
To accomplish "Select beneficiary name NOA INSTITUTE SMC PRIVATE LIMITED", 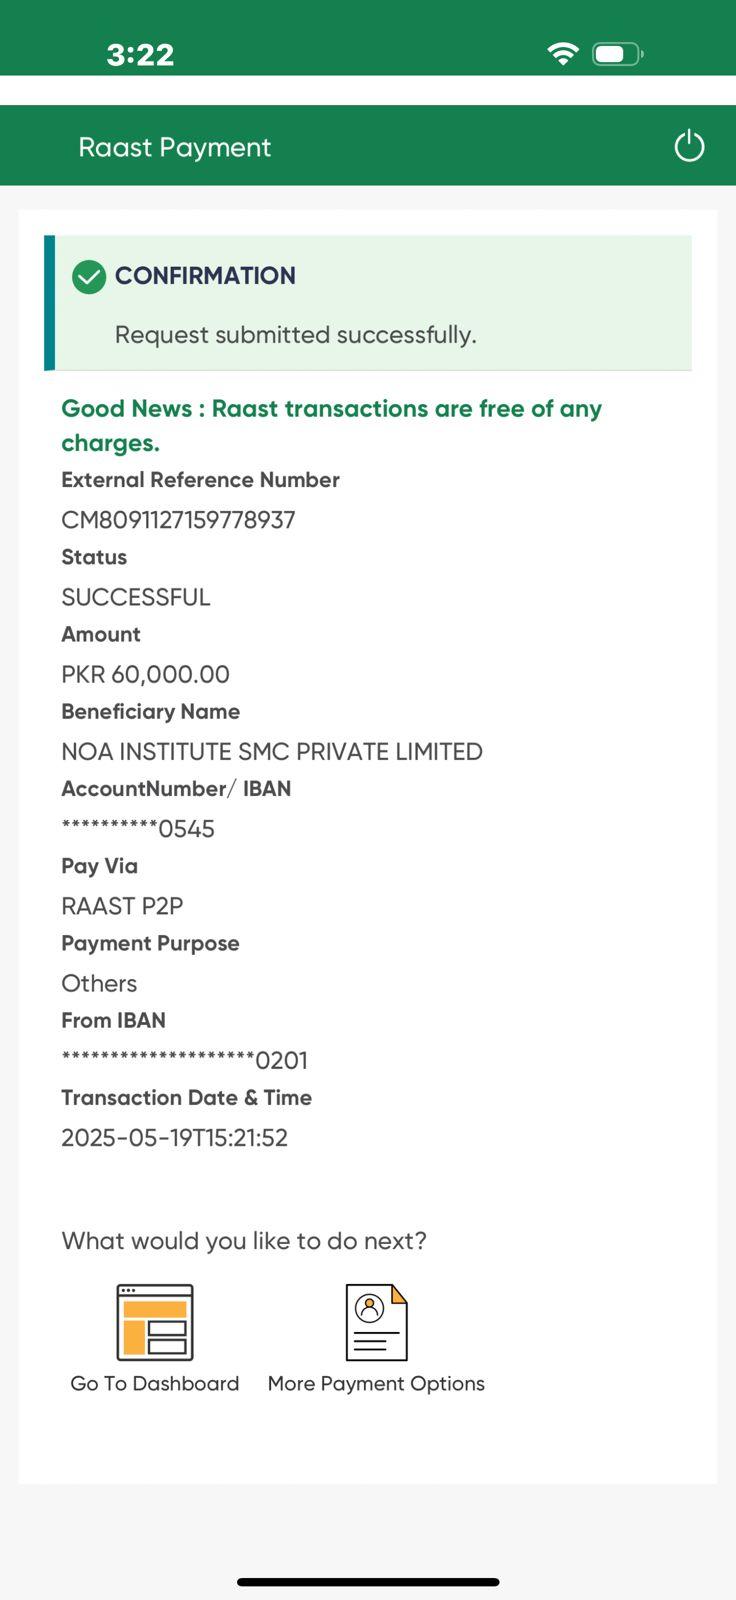I will 272,751.
